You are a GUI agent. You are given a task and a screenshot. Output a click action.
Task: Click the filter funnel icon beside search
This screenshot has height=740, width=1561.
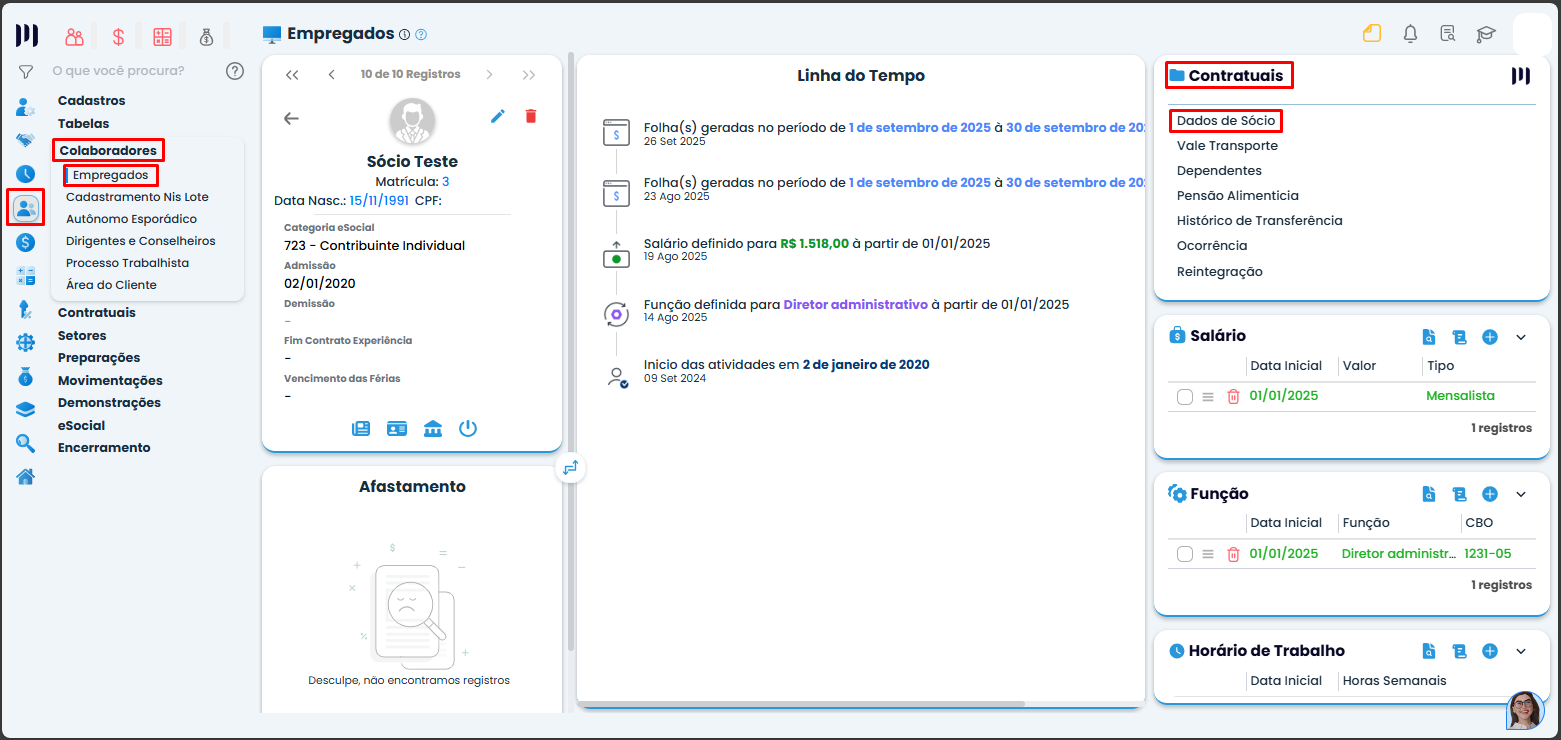pos(26,72)
